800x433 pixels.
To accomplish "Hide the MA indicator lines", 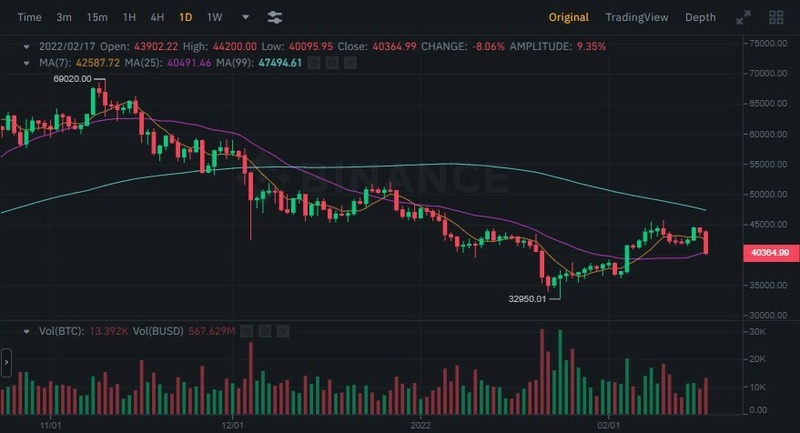I will click(313, 62).
